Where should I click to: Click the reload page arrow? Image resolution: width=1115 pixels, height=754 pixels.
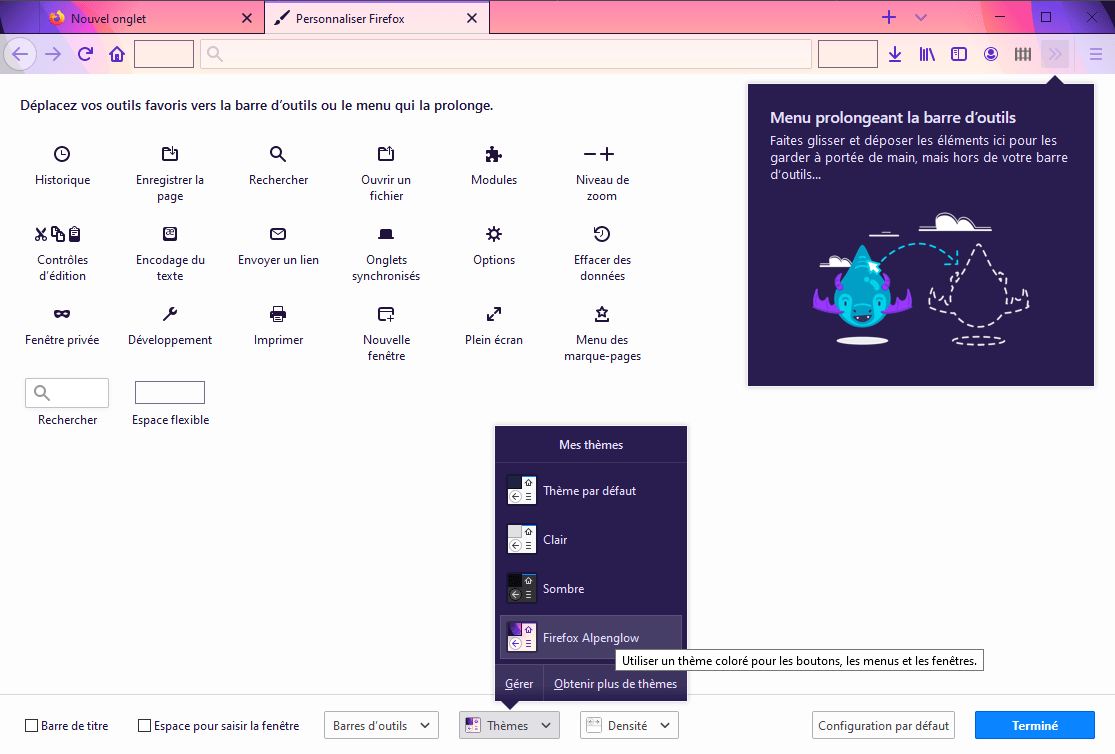[x=85, y=54]
